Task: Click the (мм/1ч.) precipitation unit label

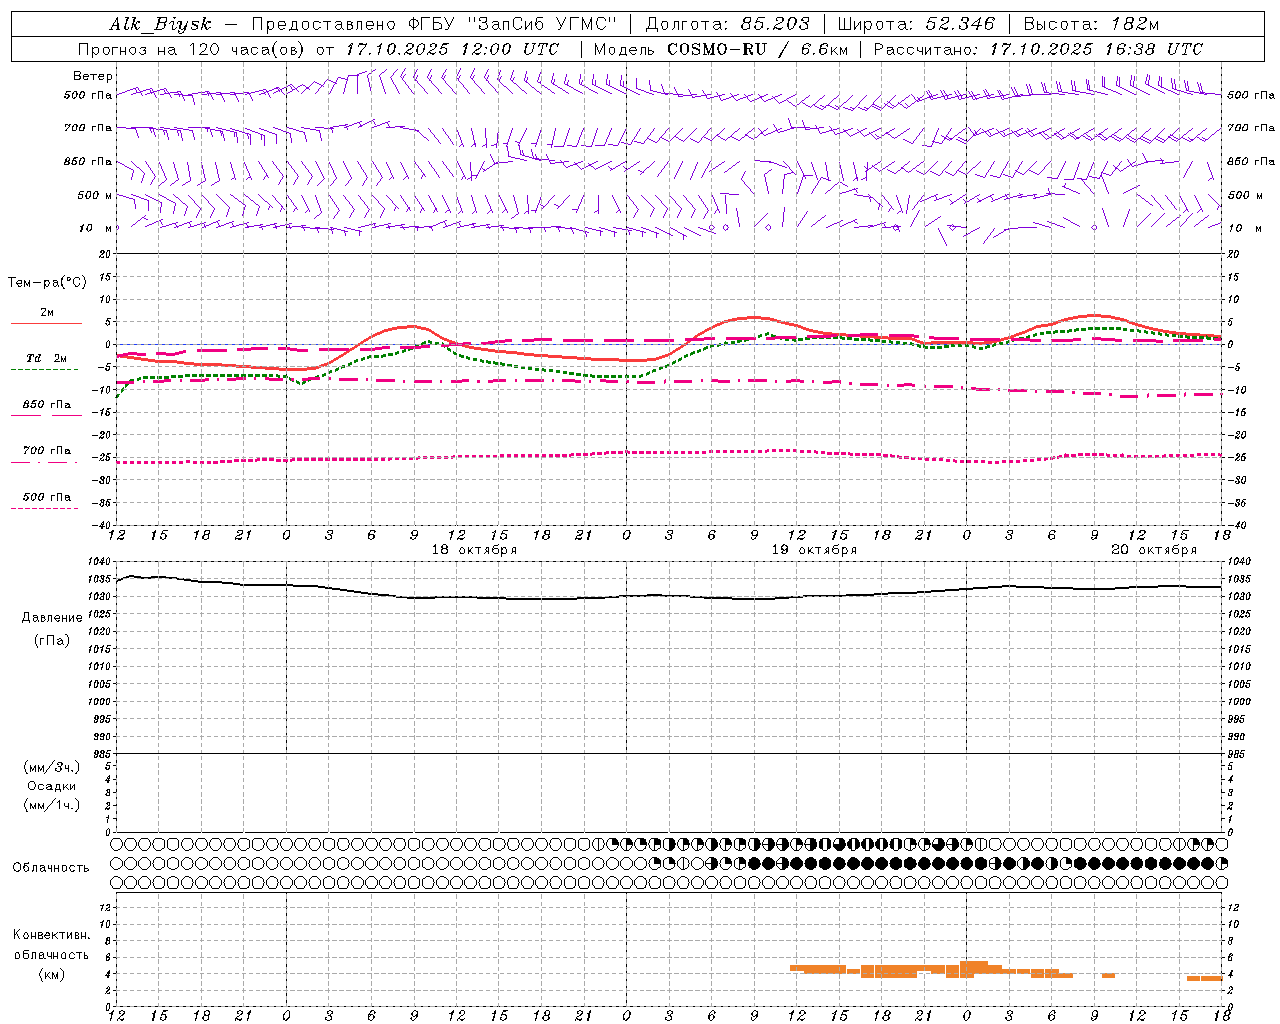Action: [52, 805]
